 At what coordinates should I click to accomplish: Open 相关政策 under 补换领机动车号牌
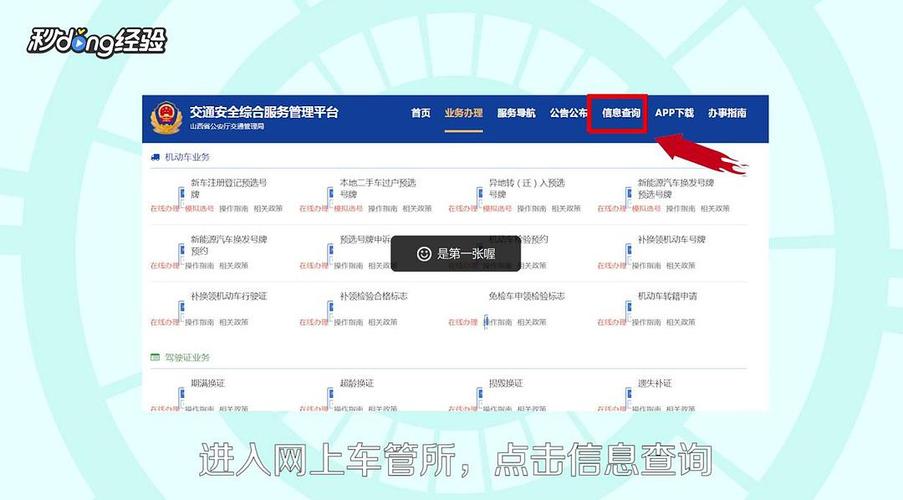coord(681,266)
